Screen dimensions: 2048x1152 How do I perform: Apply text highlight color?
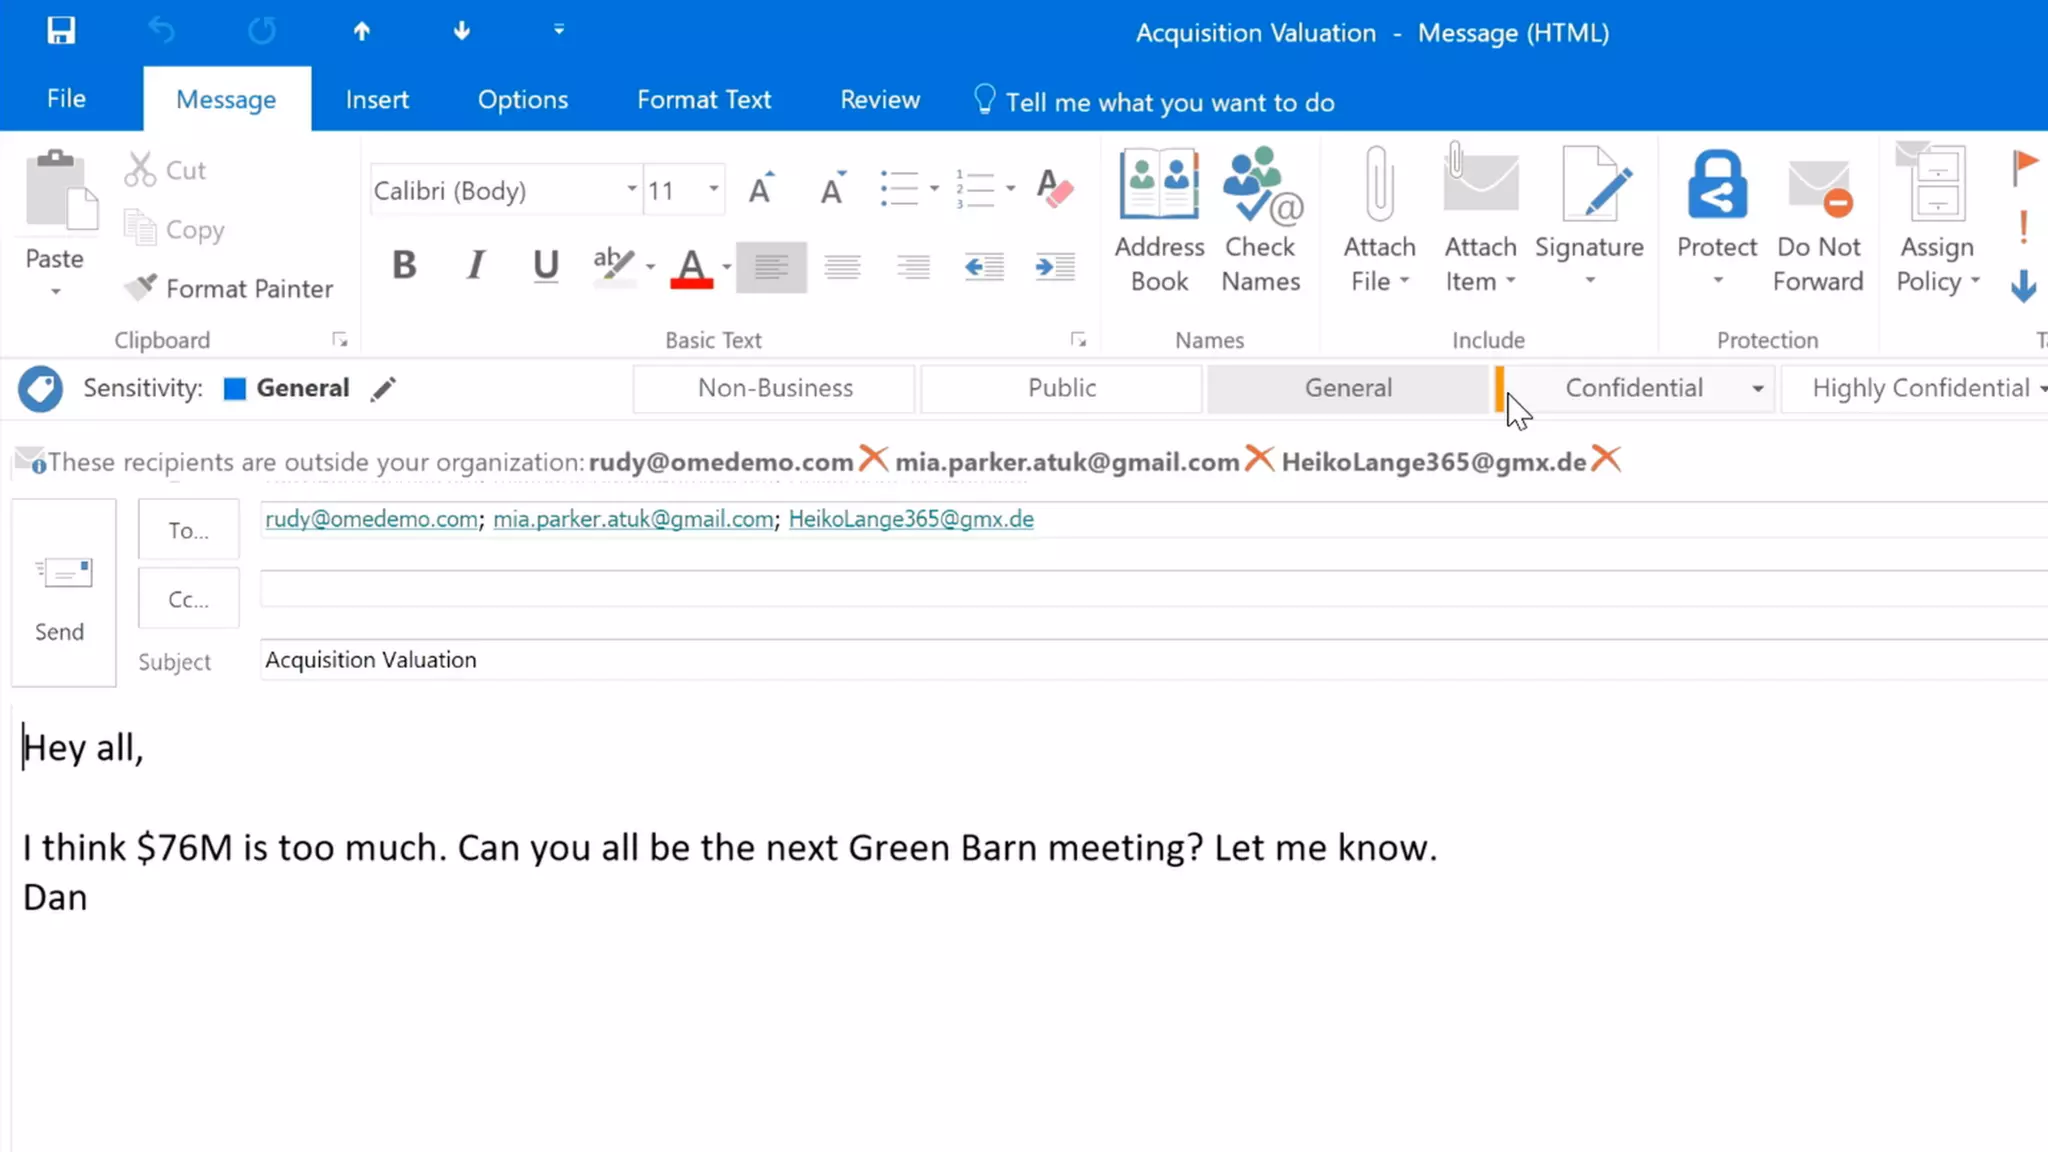[x=613, y=266]
